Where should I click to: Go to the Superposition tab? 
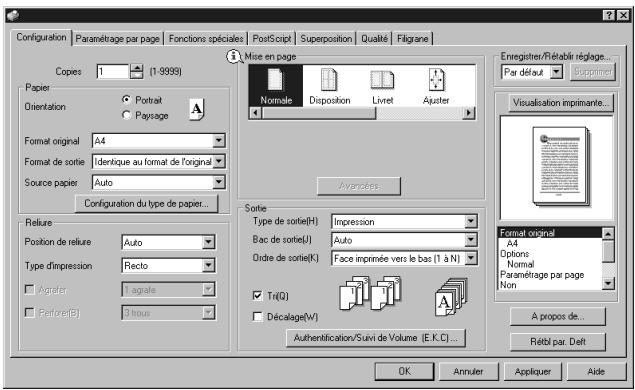326,39
